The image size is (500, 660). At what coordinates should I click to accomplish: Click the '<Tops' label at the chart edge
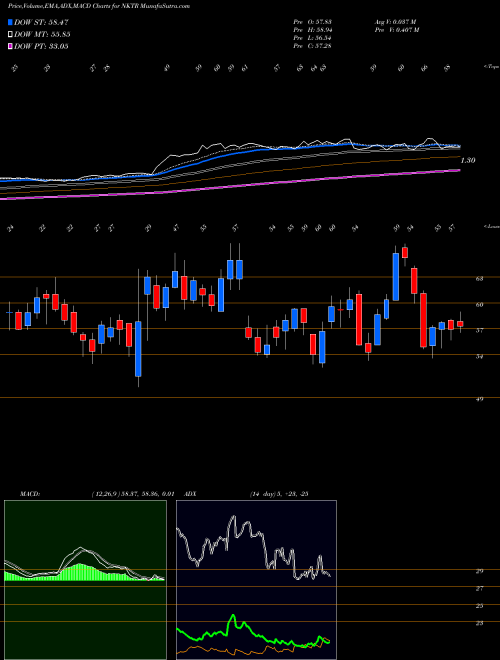tap(491, 67)
